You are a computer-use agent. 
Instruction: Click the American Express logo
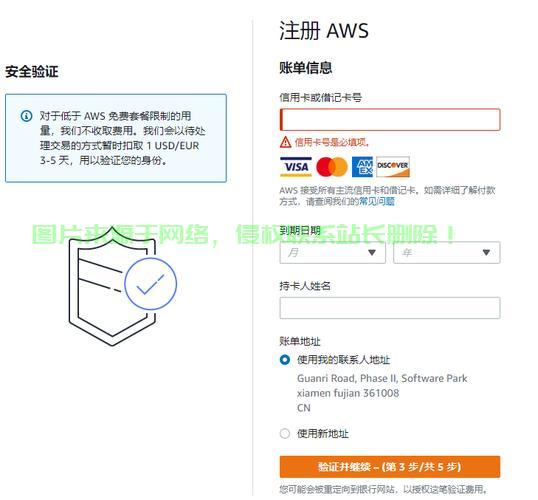(x=362, y=167)
